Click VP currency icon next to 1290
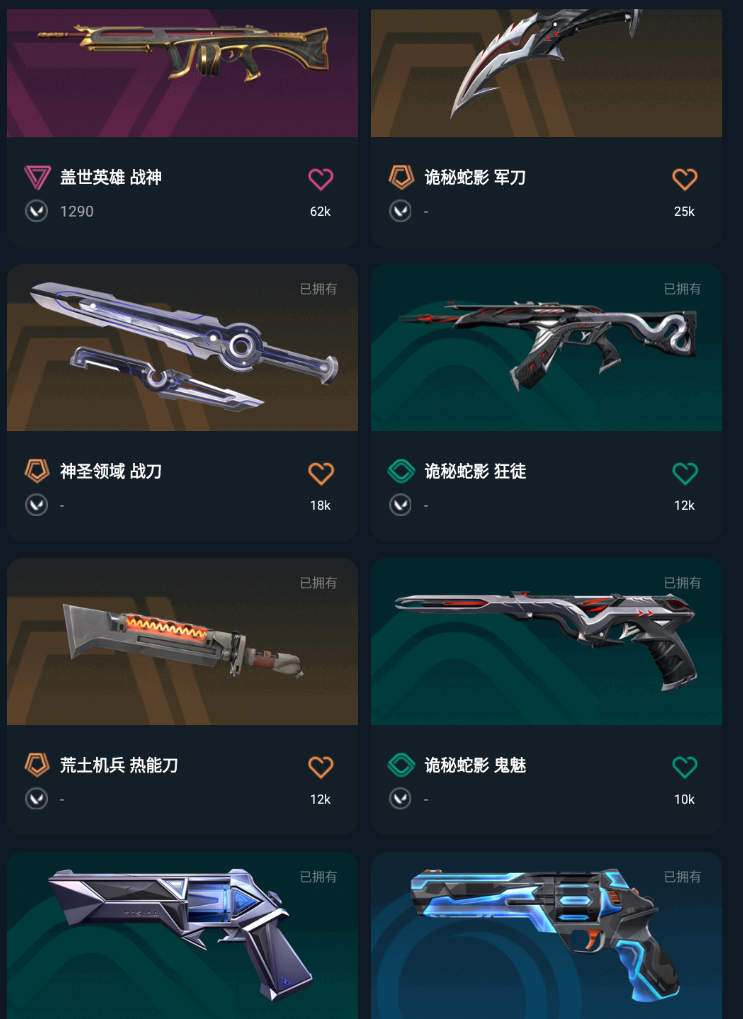This screenshot has width=743, height=1019. coord(36,211)
